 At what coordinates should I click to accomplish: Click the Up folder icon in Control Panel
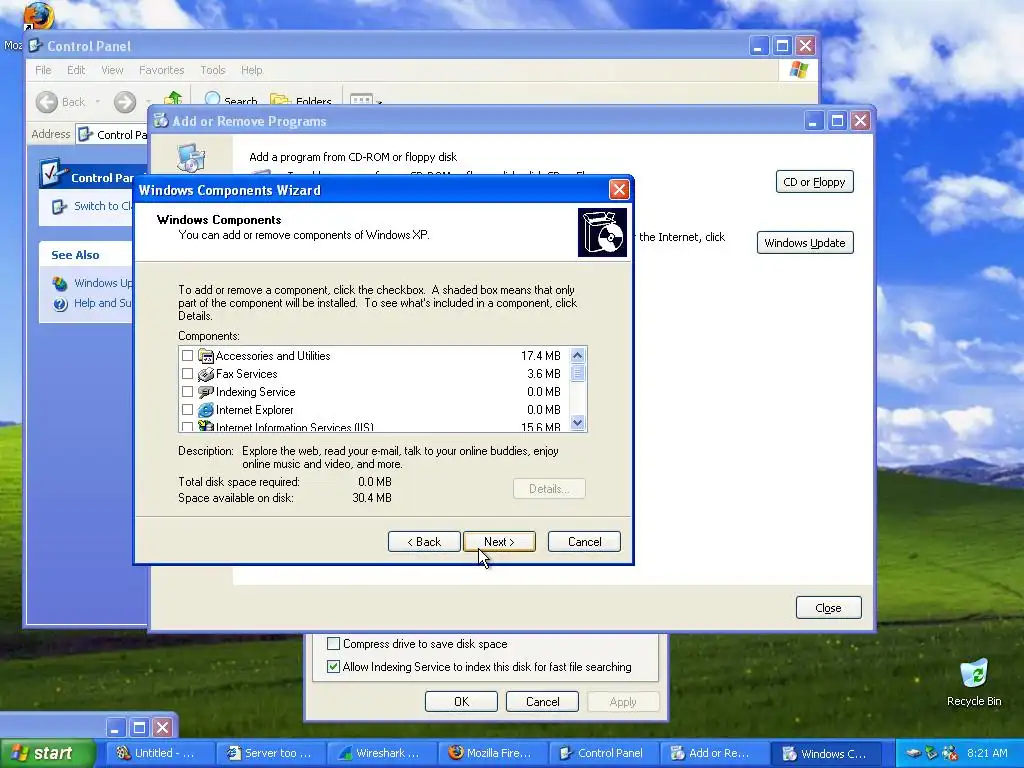tap(173, 98)
